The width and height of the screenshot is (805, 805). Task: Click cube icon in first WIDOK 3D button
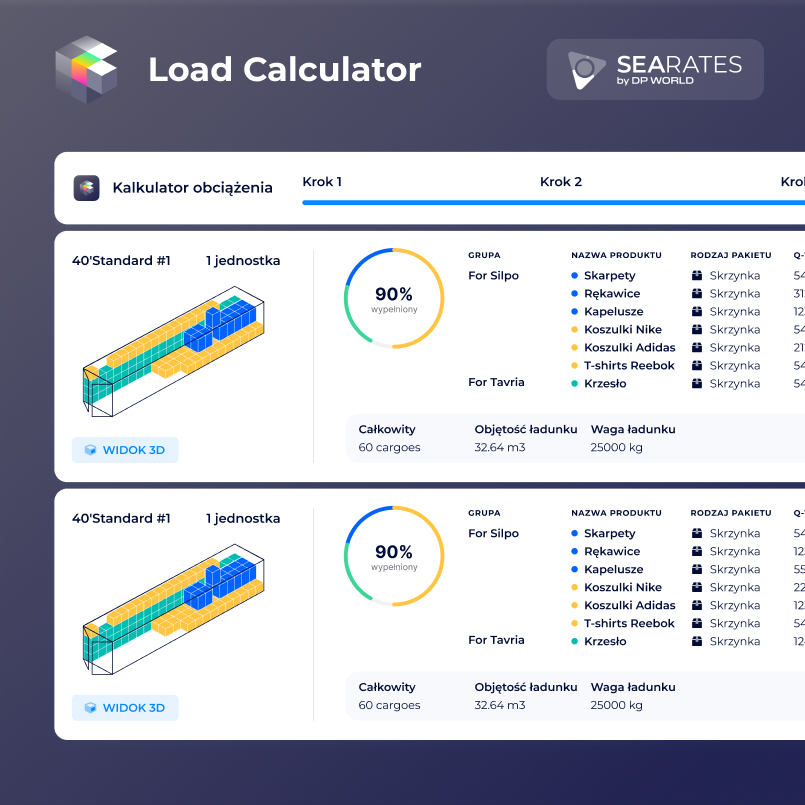(90, 450)
